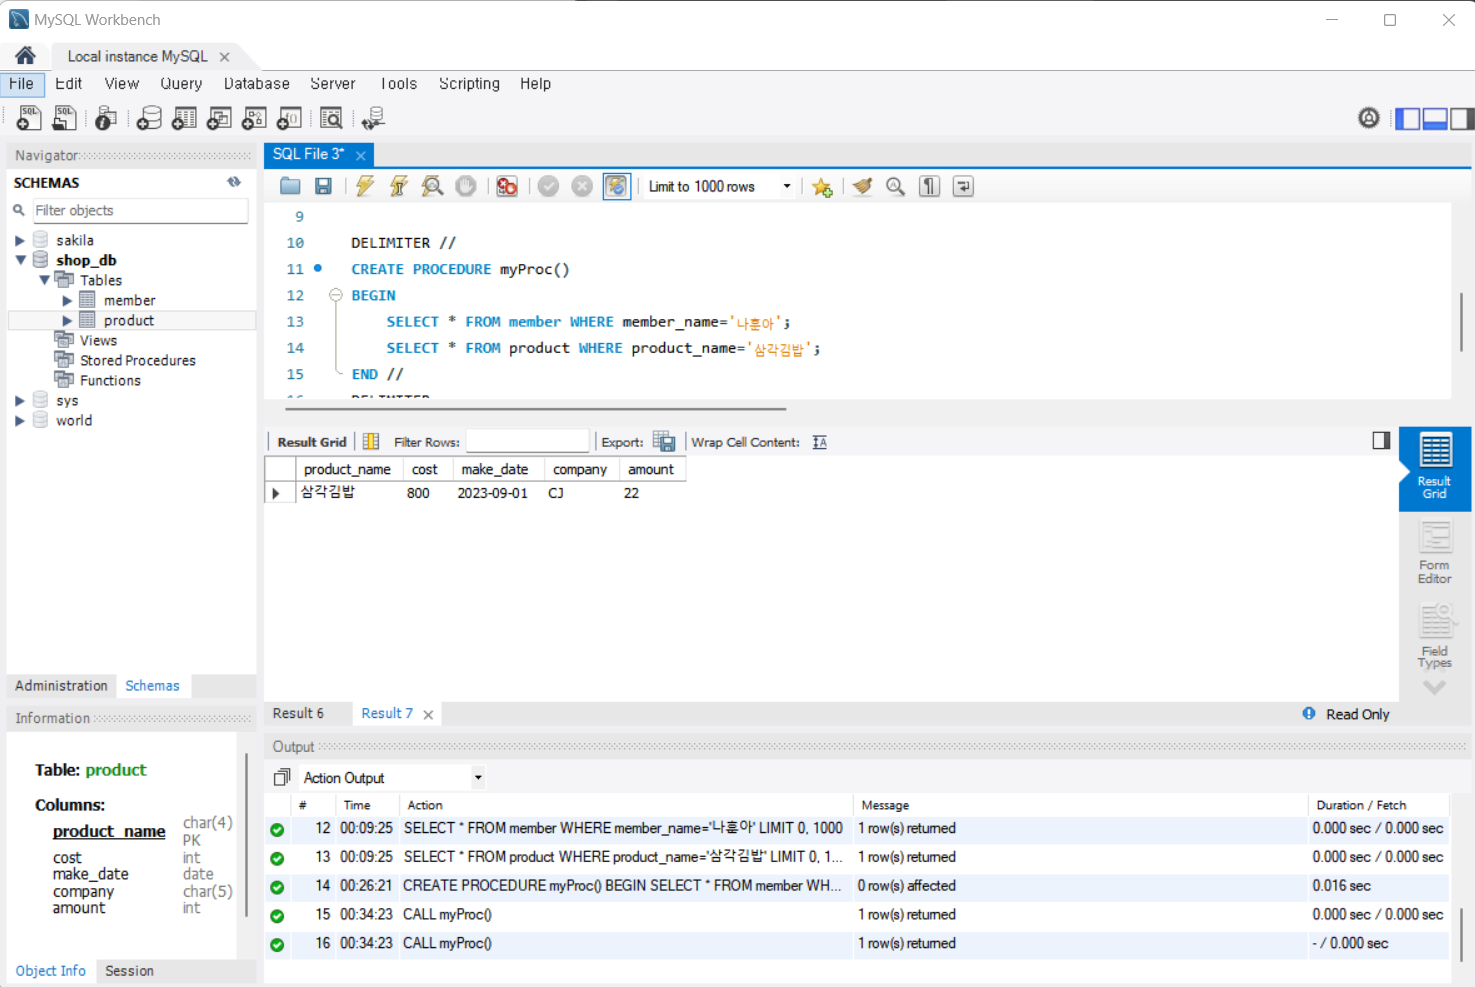Toggle result side panel visibility

[x=1381, y=441]
